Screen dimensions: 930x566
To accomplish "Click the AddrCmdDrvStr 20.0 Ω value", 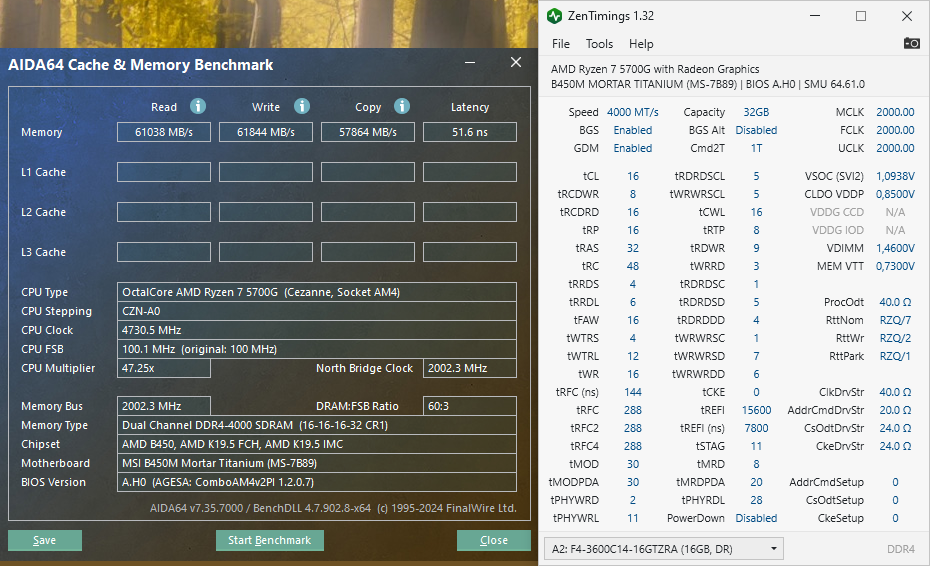I will (895, 410).
